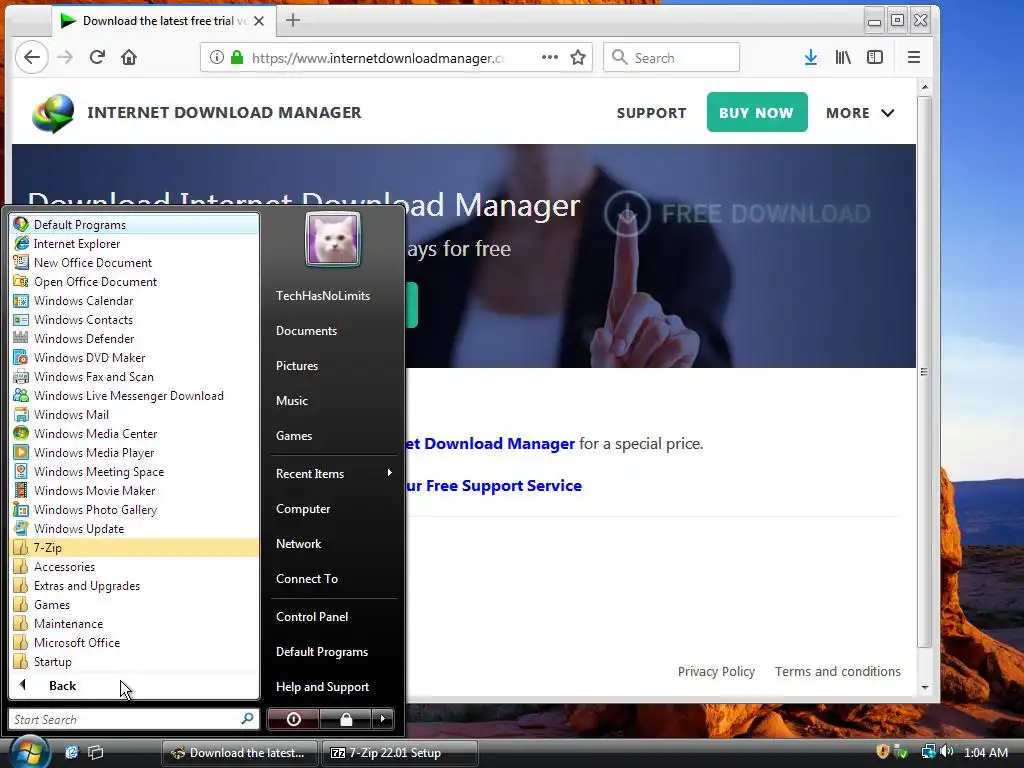Open Windows Defender entry

coord(134,338)
